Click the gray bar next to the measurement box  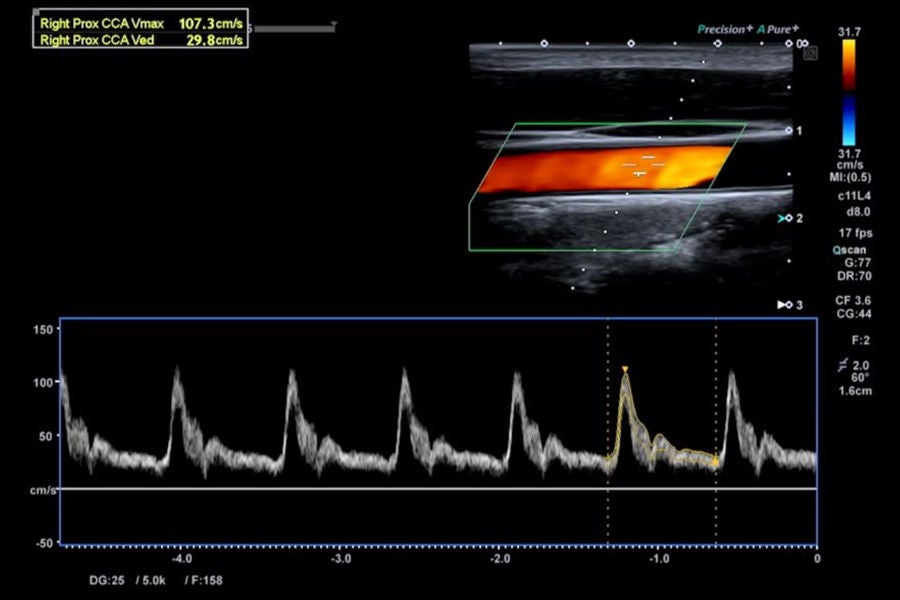click(294, 28)
